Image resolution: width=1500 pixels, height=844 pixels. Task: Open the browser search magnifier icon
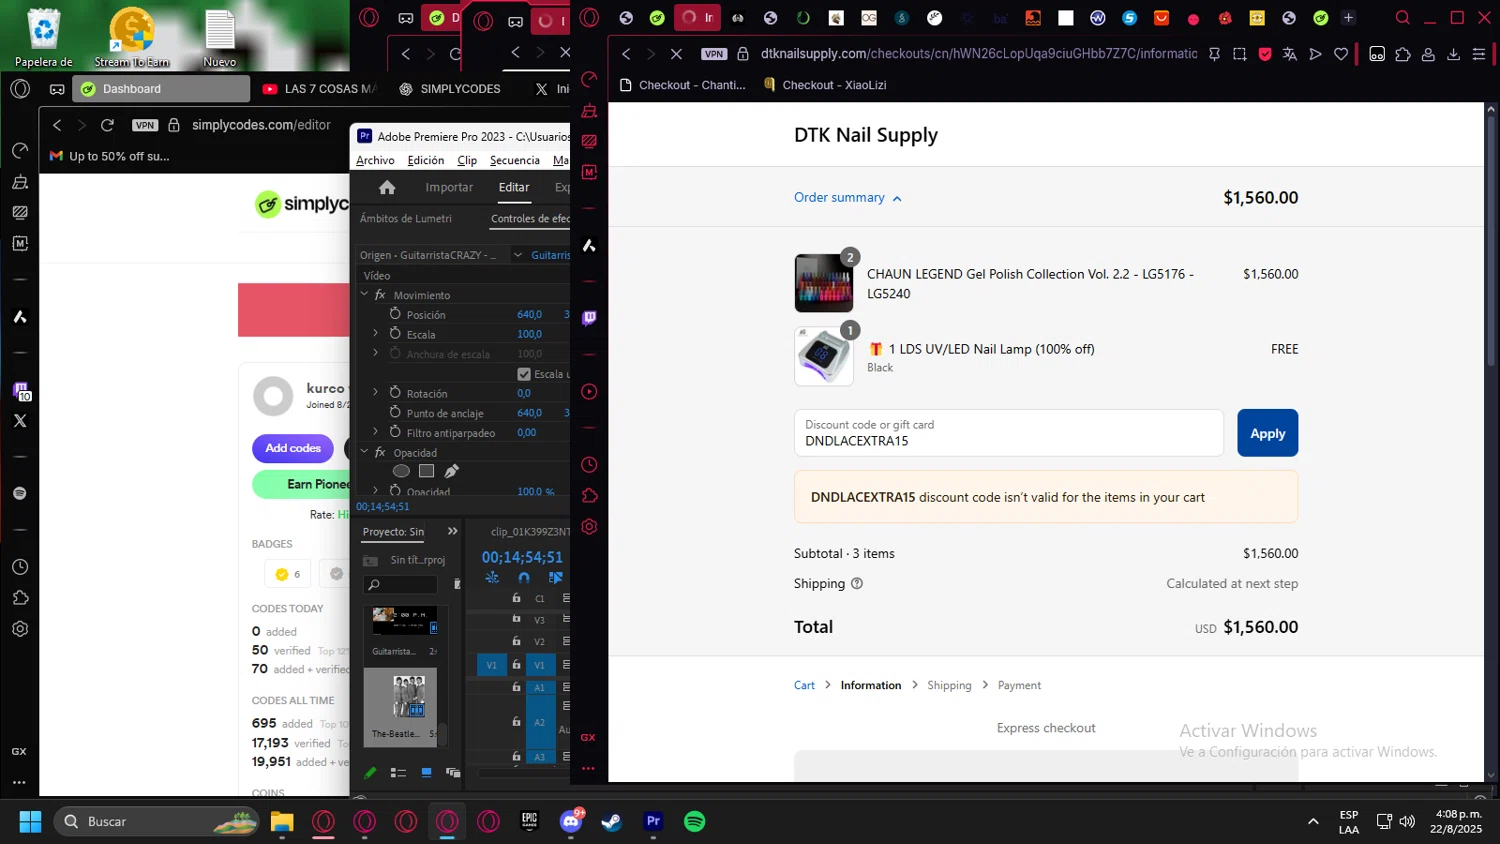coord(1403,18)
